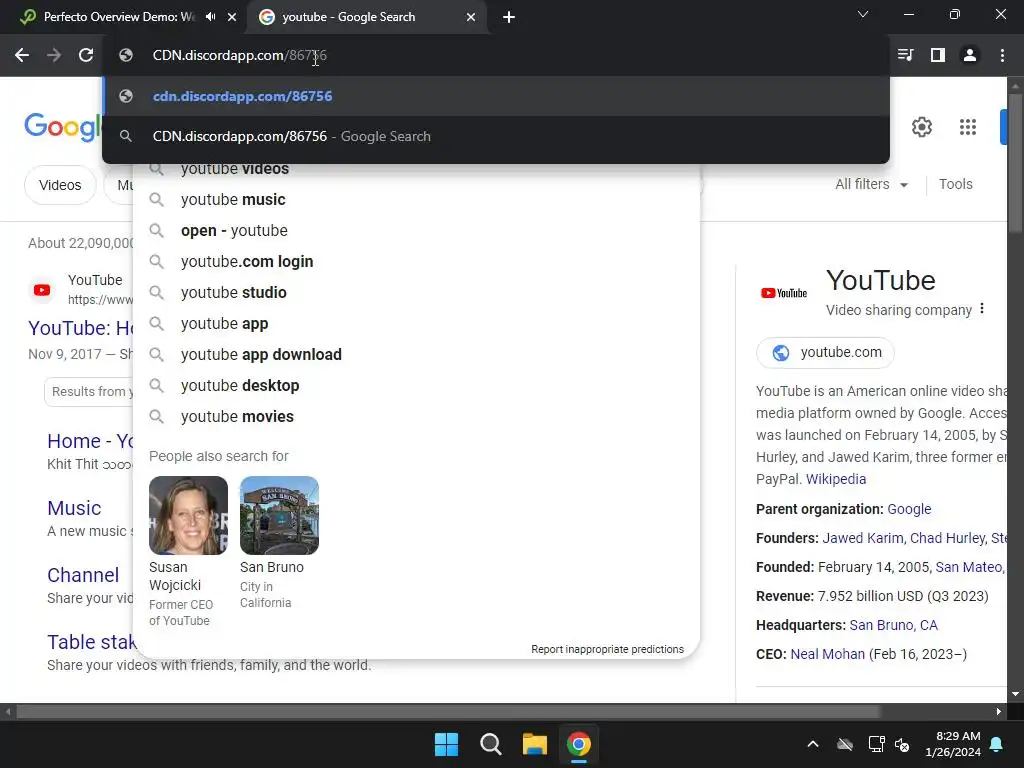Screen dimensions: 1024x768
Task: Open Google quick settings gear icon
Action: point(921,127)
